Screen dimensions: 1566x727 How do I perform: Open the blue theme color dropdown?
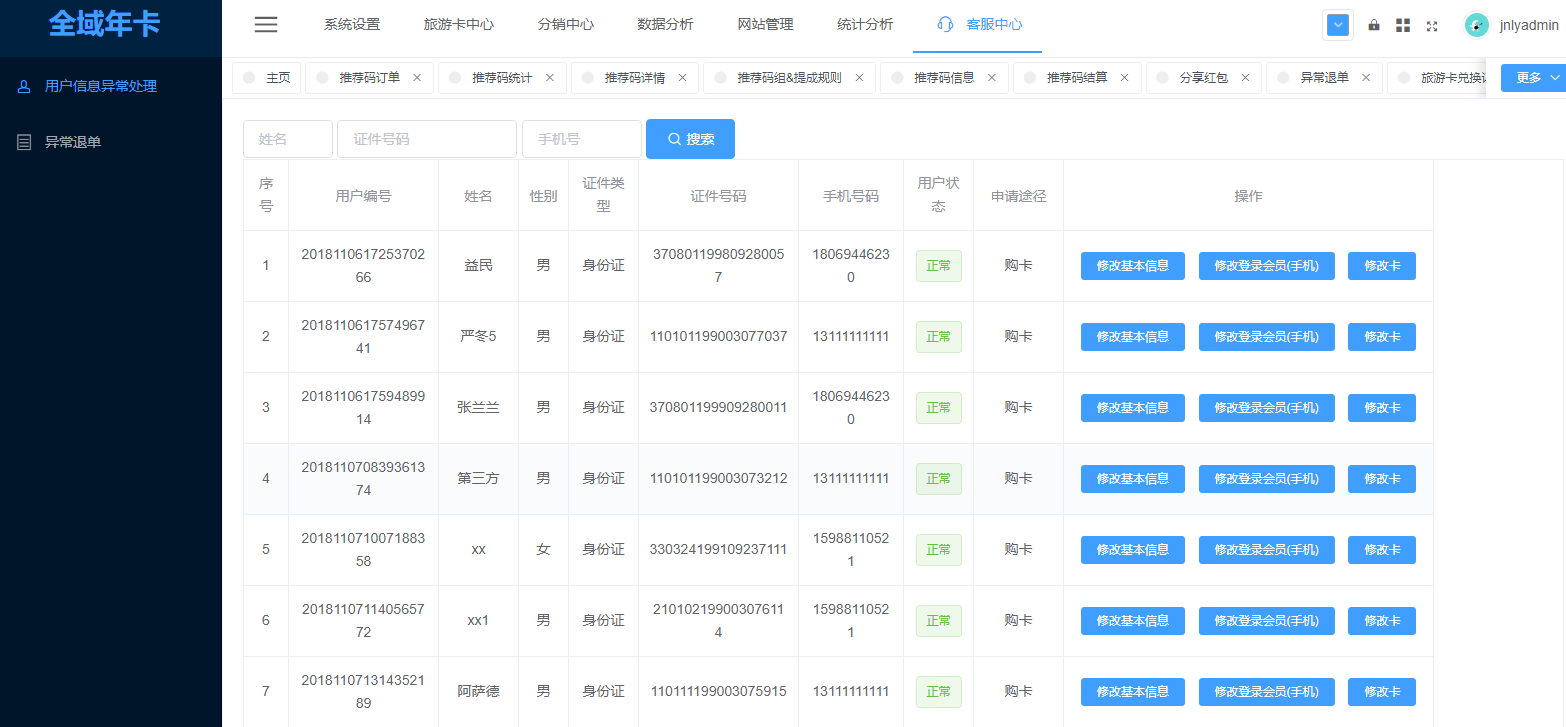pos(1337,25)
